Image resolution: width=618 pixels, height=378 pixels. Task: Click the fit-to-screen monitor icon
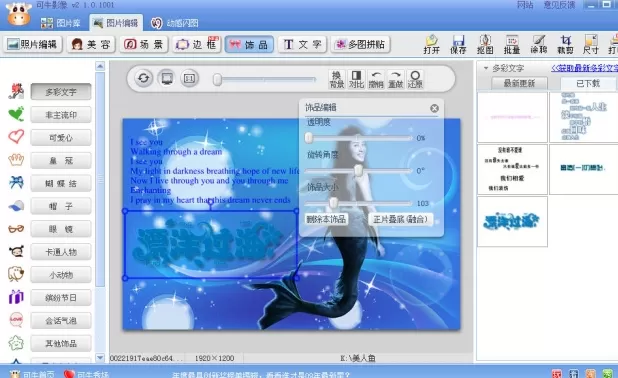pos(167,78)
